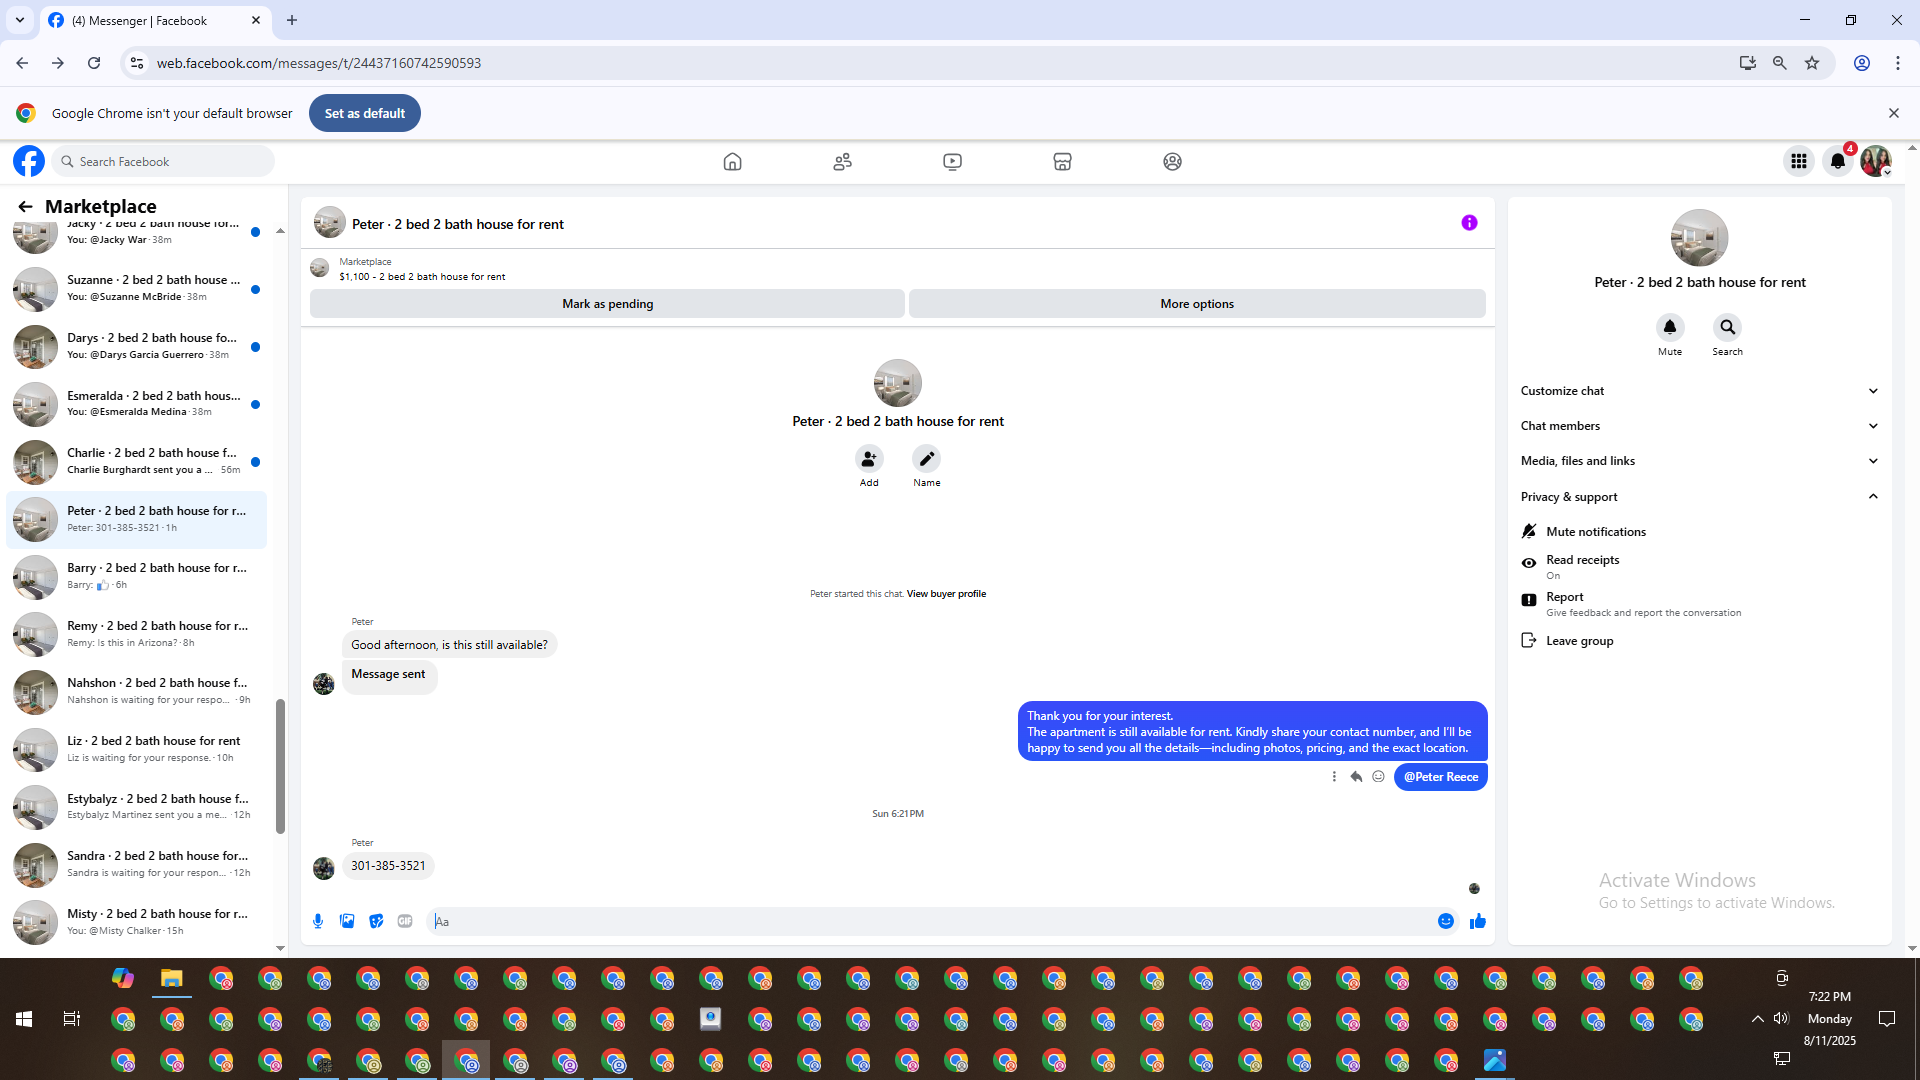Click Mark as pending button
1920x1080 pixels.
[x=607, y=304]
